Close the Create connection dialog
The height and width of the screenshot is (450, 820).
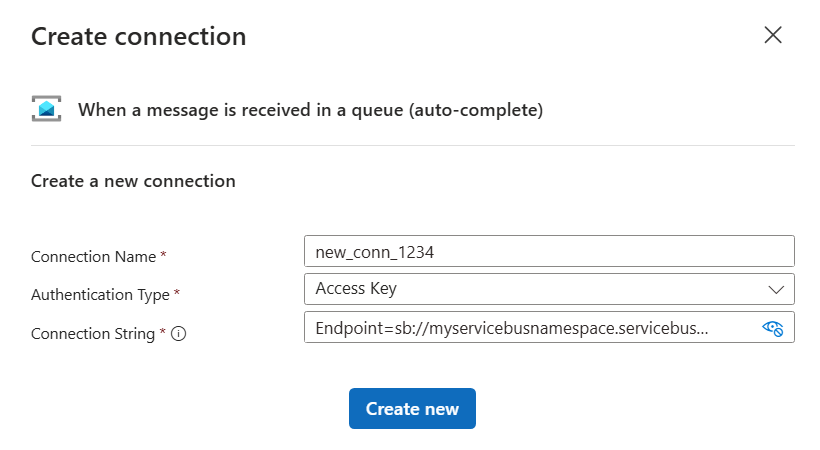point(773,36)
